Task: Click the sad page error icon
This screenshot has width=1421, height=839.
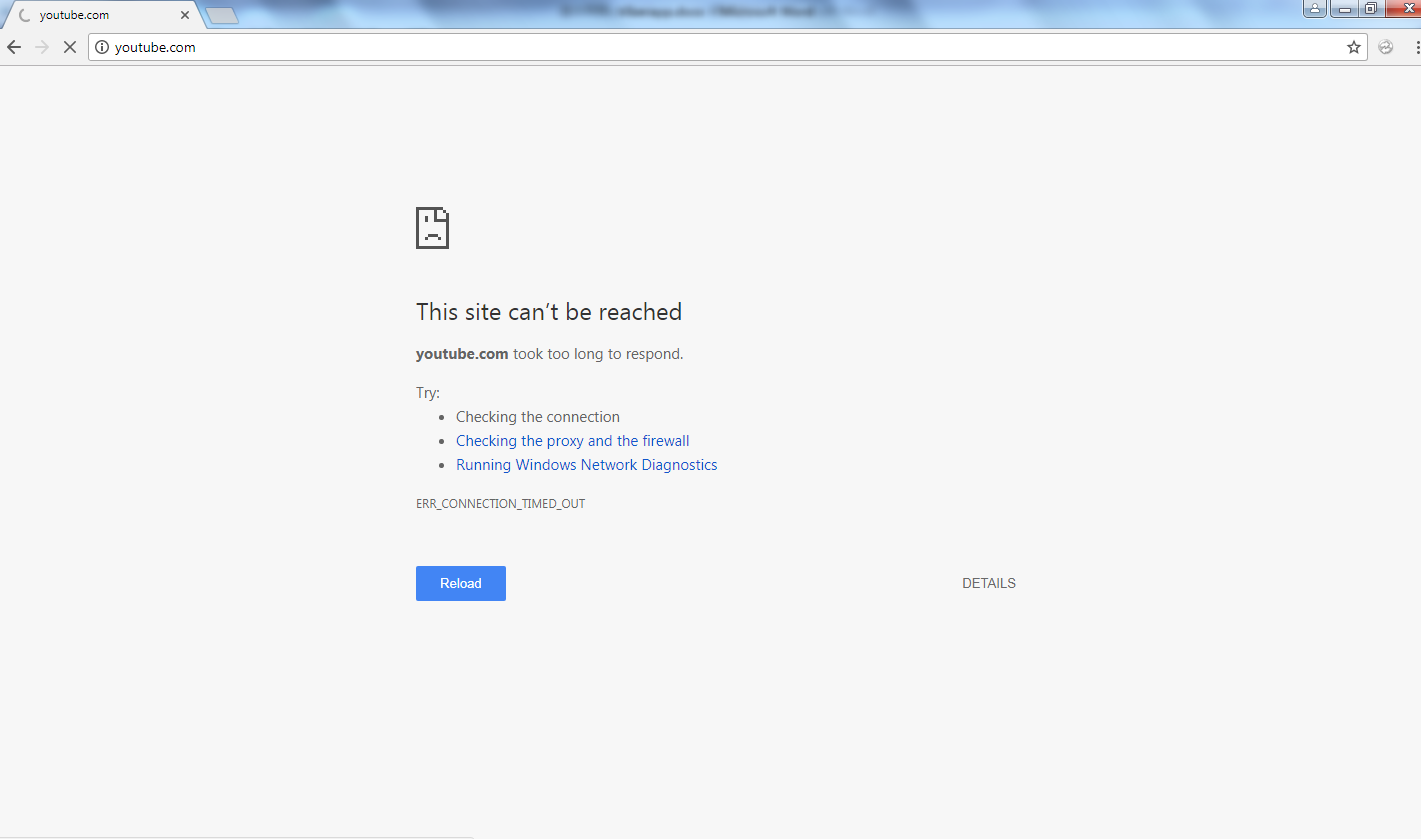Action: pyautogui.click(x=432, y=228)
